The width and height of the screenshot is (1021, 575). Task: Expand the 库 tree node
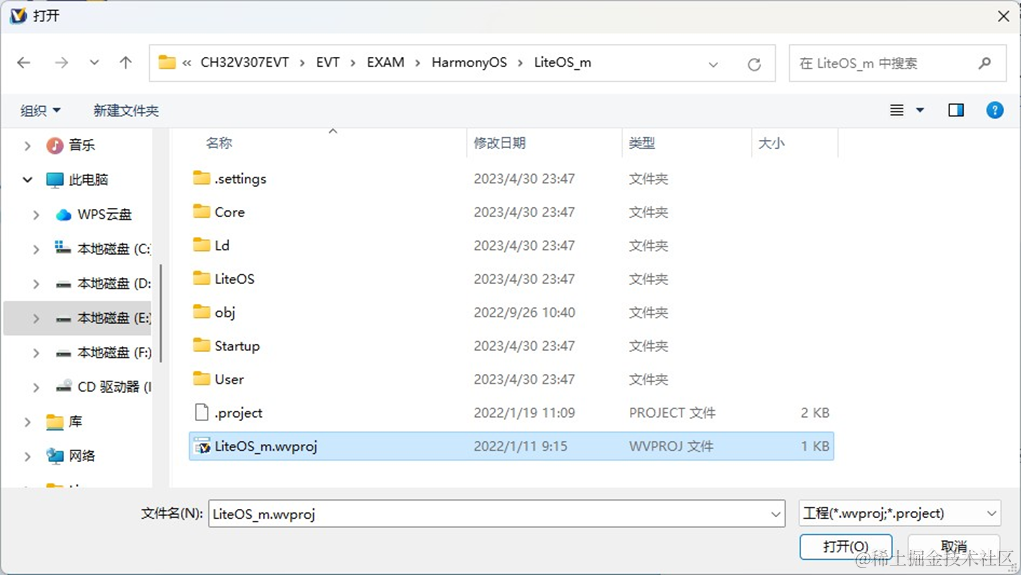(27, 422)
